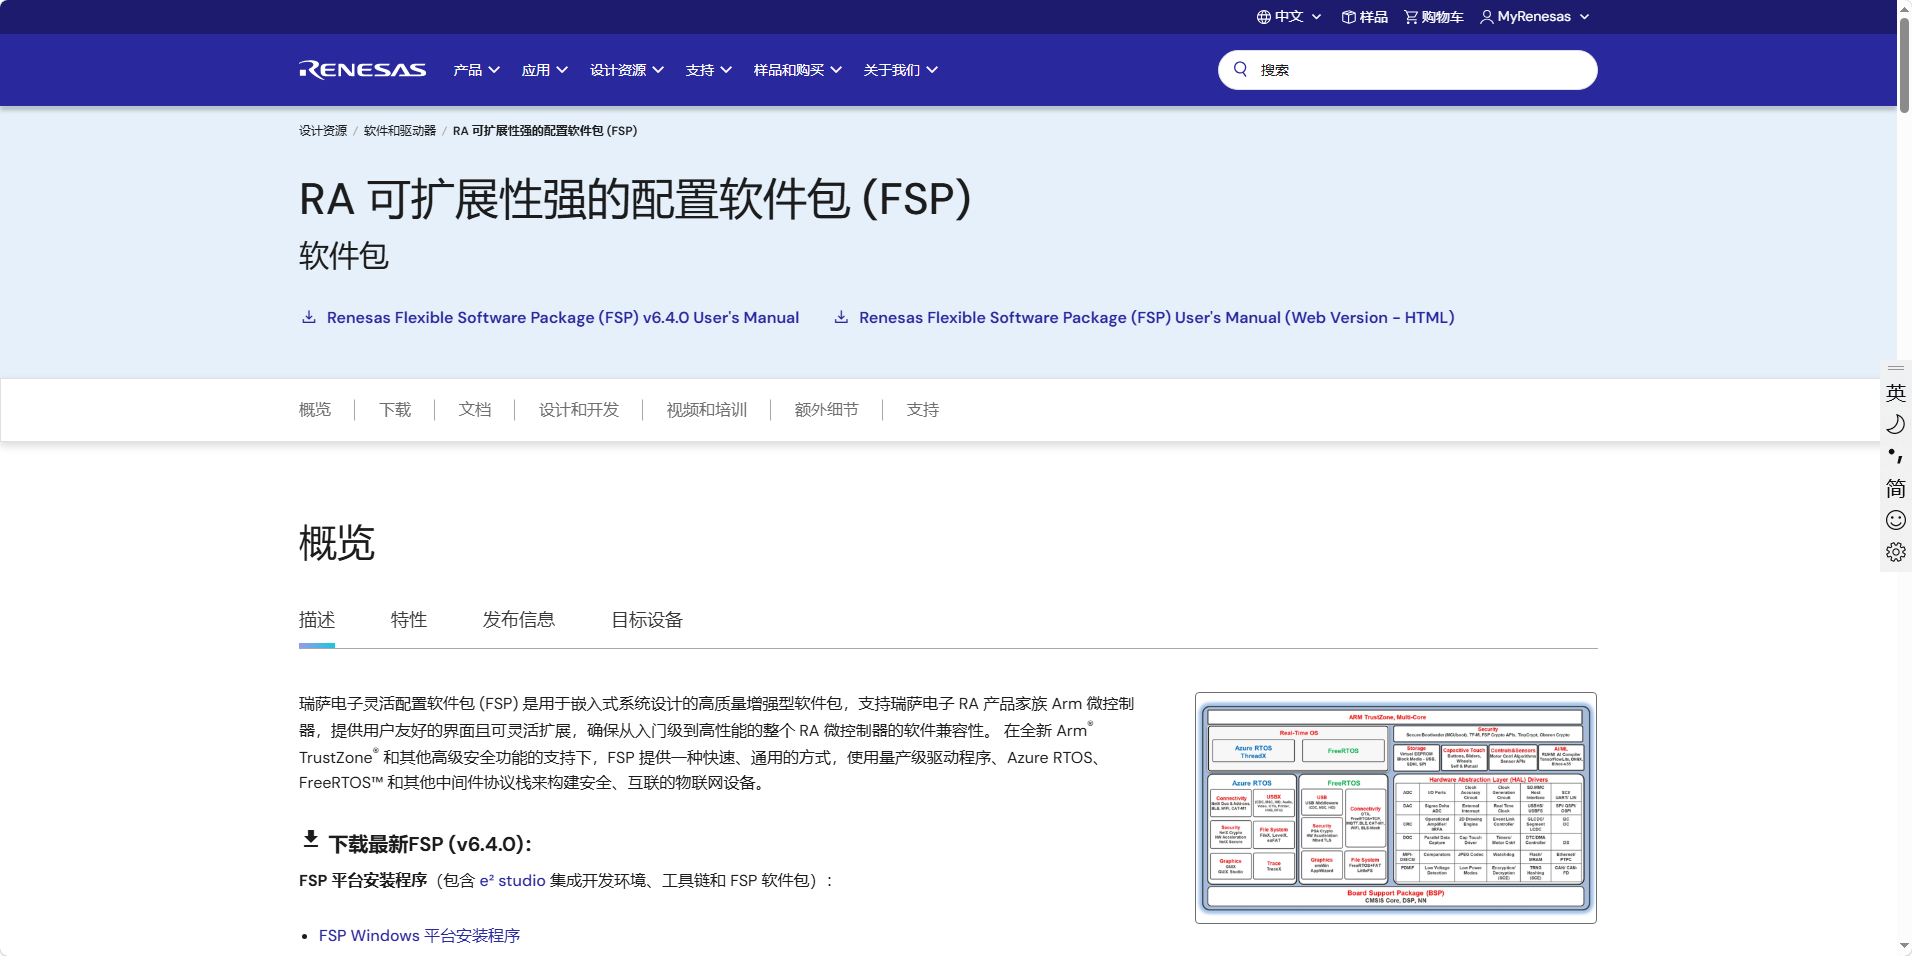Click the download icon beside FSP v6.4.0 User's Manual
The image size is (1912, 956).
pos(309,317)
